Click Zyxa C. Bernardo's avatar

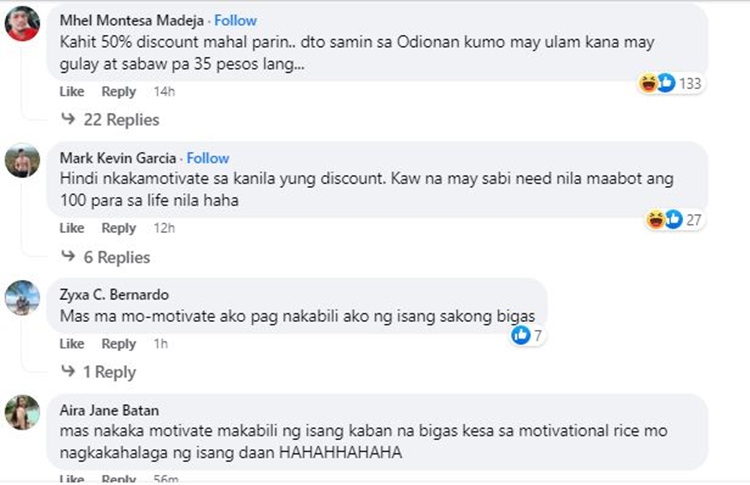(x=22, y=297)
